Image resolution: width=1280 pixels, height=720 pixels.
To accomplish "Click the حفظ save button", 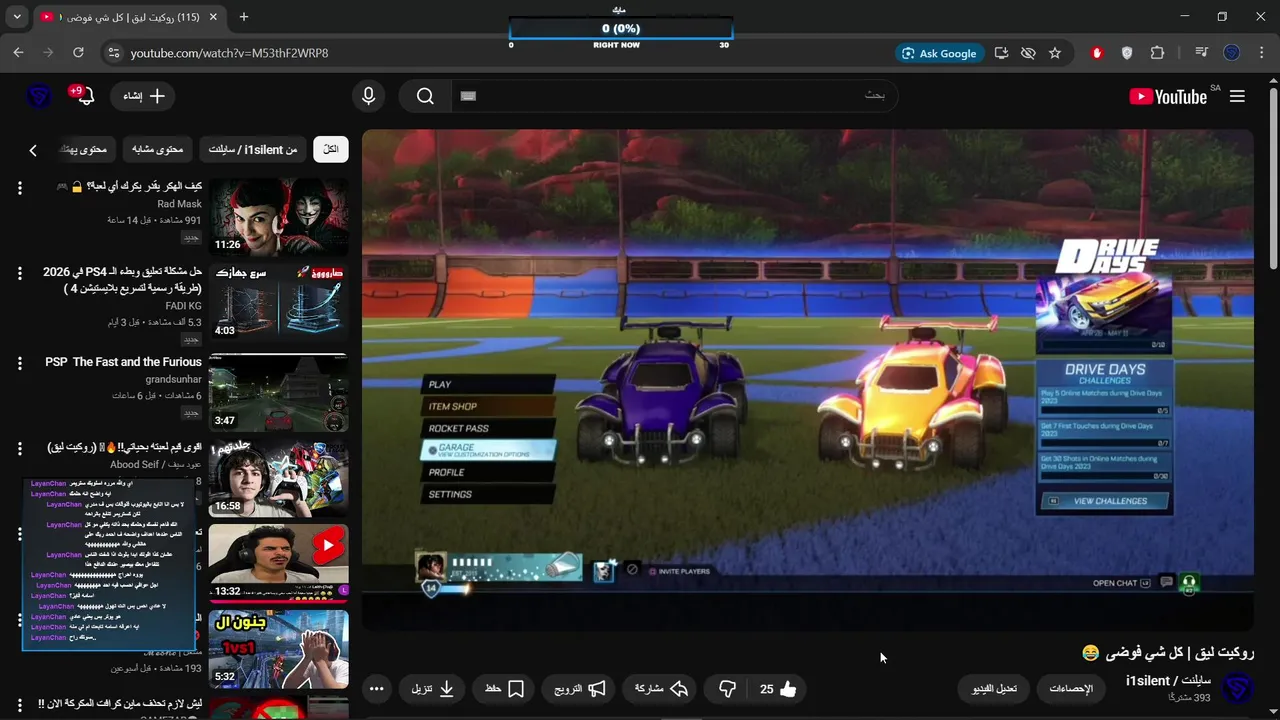I will point(504,689).
